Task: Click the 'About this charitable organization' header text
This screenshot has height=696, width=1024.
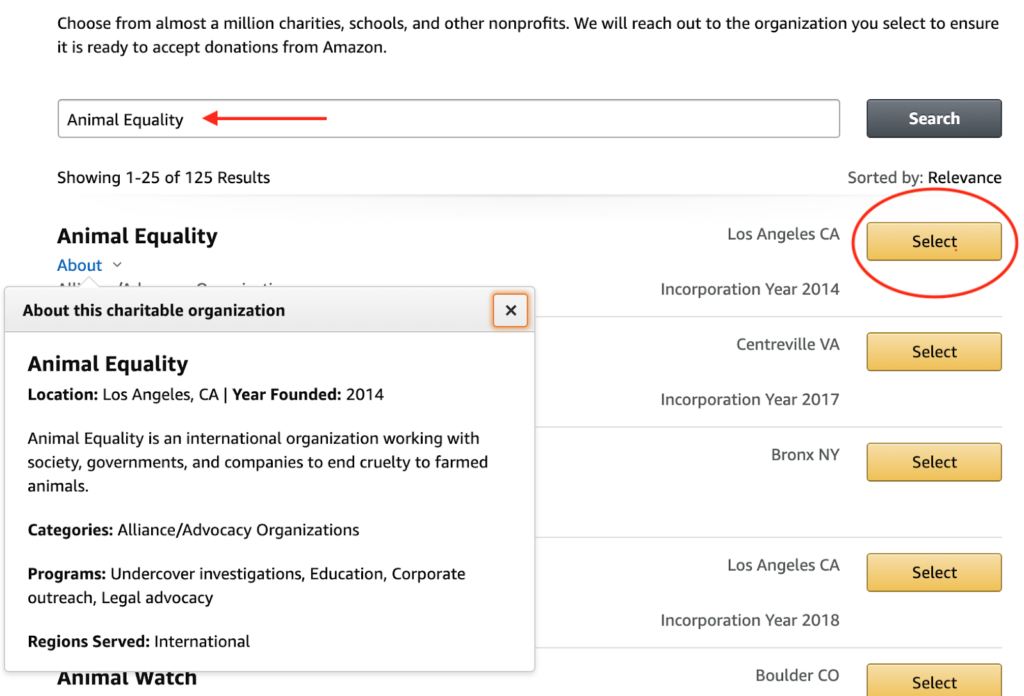Action: 153,311
